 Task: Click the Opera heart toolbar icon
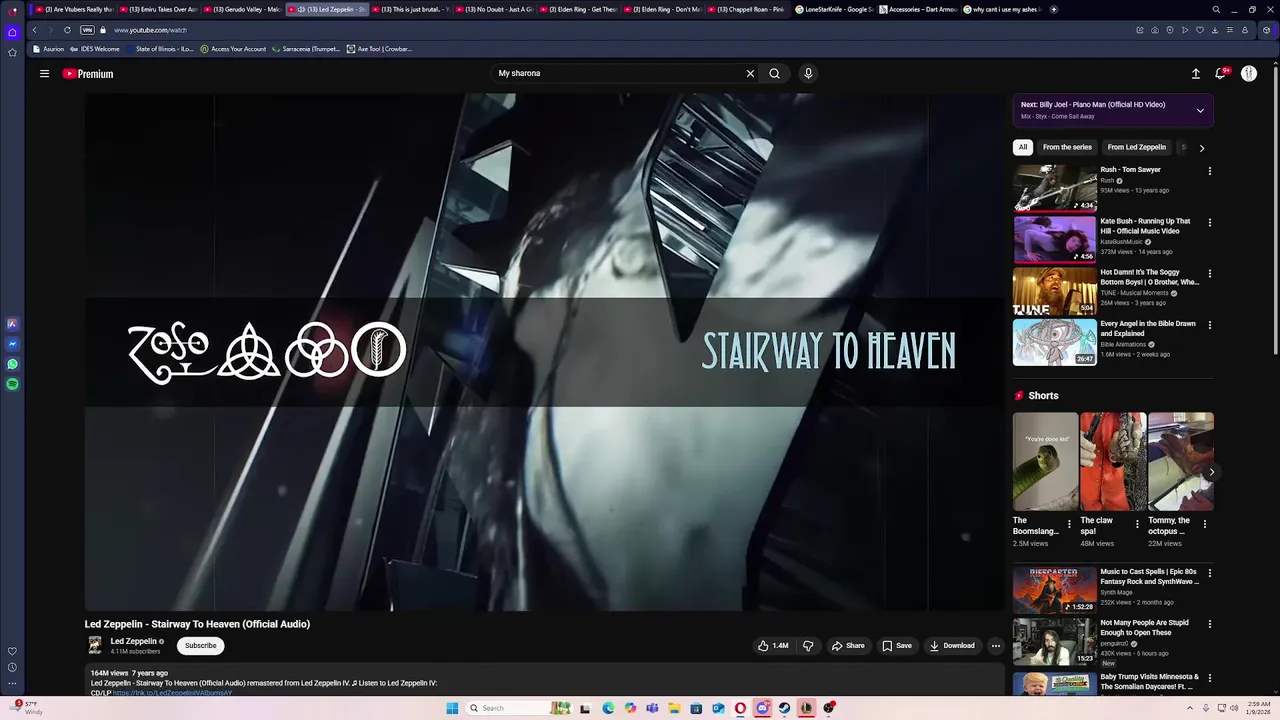(x=1199, y=30)
